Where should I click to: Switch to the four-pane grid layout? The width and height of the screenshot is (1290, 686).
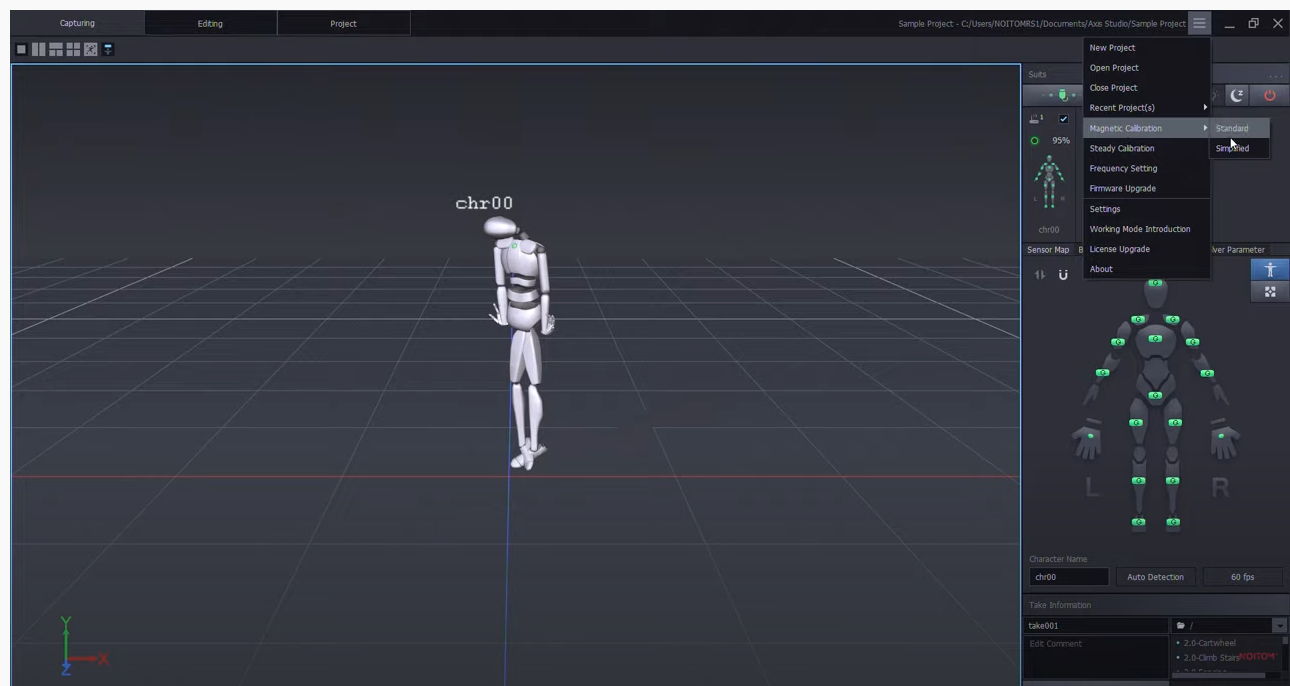pos(72,50)
